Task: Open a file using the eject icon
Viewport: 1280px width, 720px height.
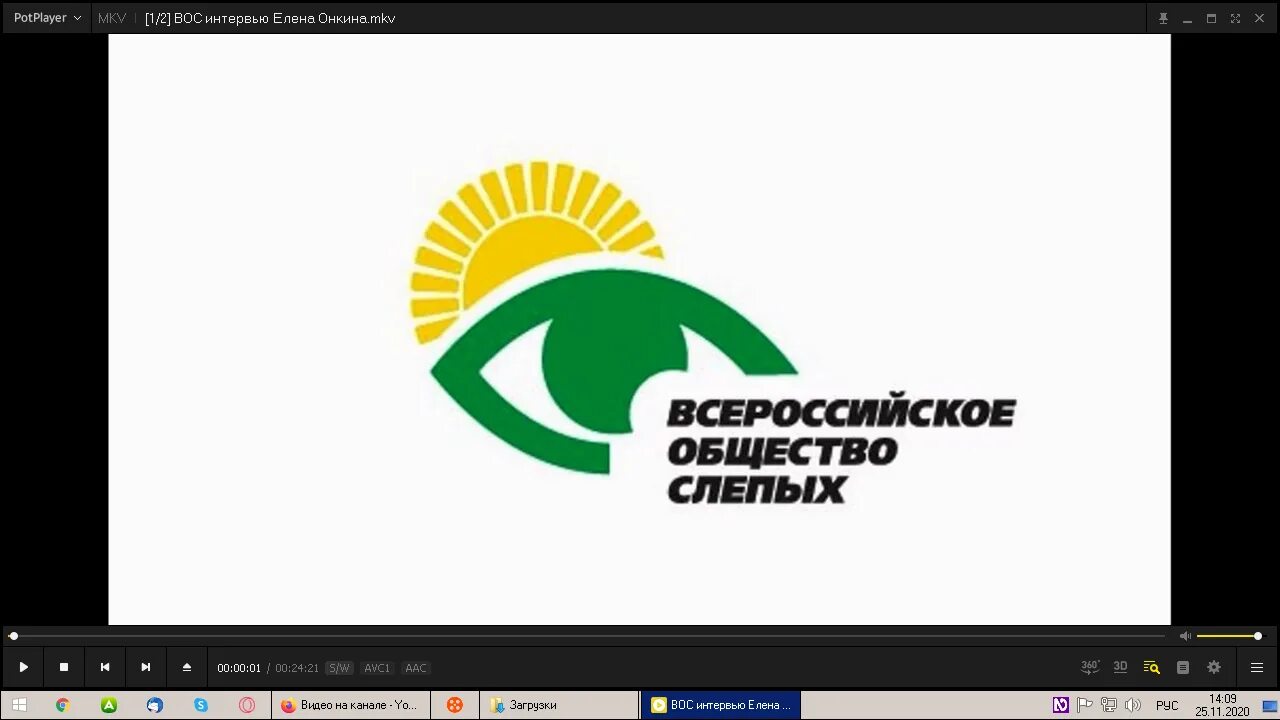Action: [186, 667]
